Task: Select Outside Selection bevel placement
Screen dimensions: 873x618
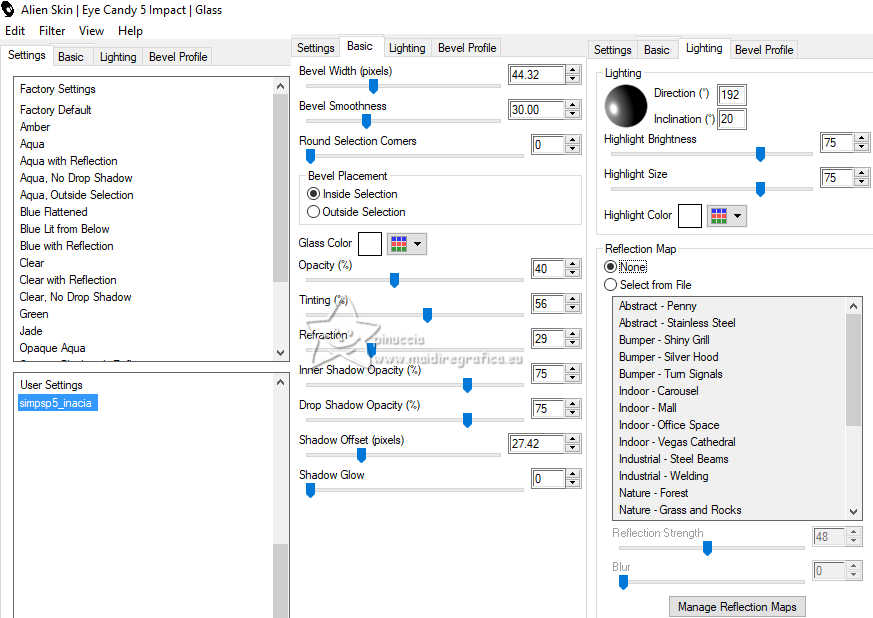Action: [x=356, y=212]
